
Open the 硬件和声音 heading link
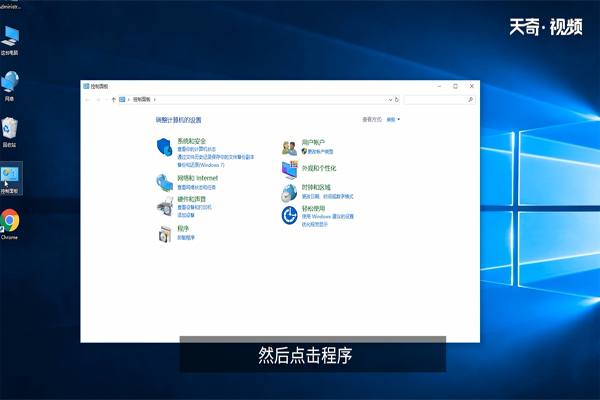(x=191, y=199)
